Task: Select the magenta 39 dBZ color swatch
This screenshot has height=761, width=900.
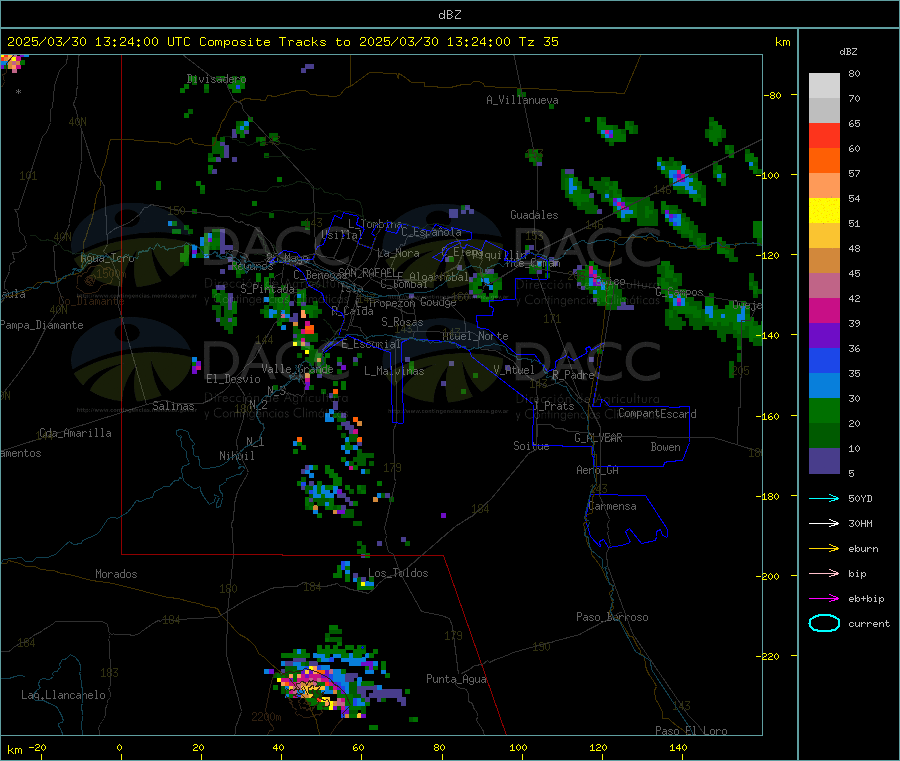Action: click(x=824, y=310)
